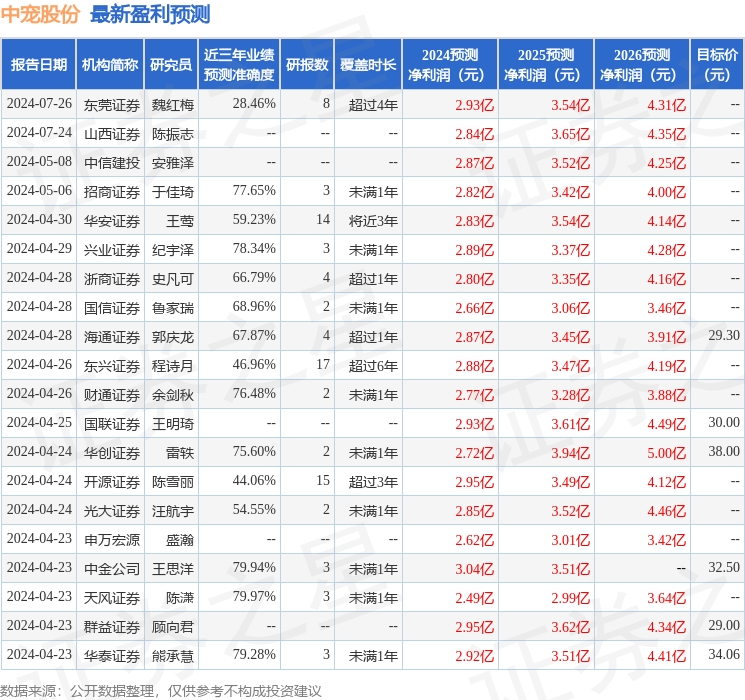Select the 开源证券 cell
The width and height of the screenshot is (745, 700).
[x=112, y=482]
